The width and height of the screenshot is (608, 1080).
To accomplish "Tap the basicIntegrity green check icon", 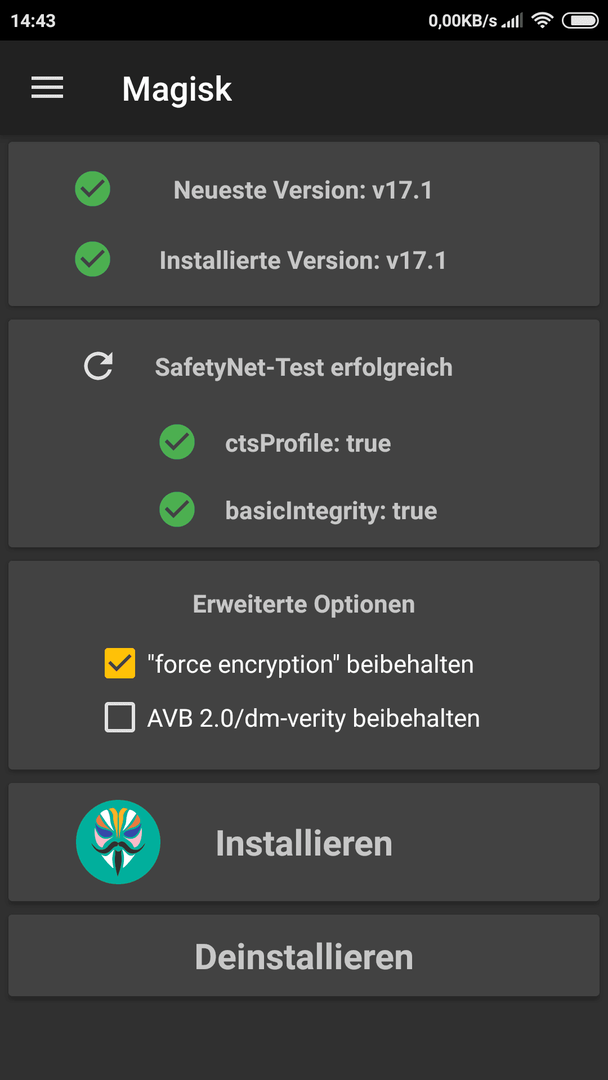I will [177, 510].
